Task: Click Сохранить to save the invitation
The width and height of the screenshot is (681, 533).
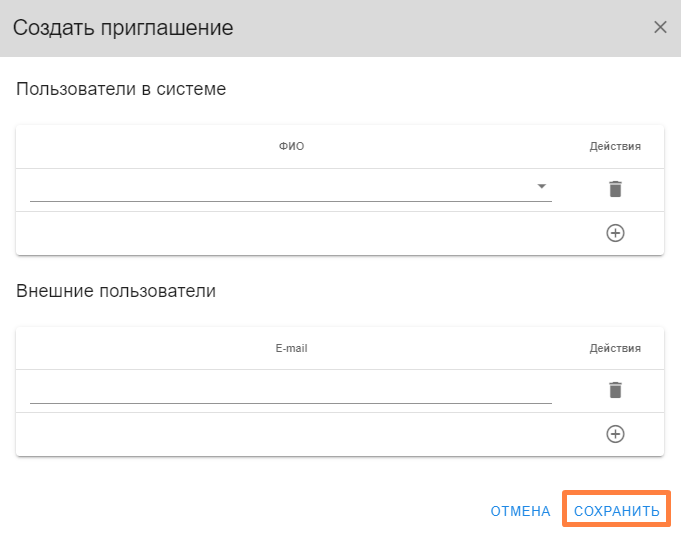Action: (x=616, y=511)
